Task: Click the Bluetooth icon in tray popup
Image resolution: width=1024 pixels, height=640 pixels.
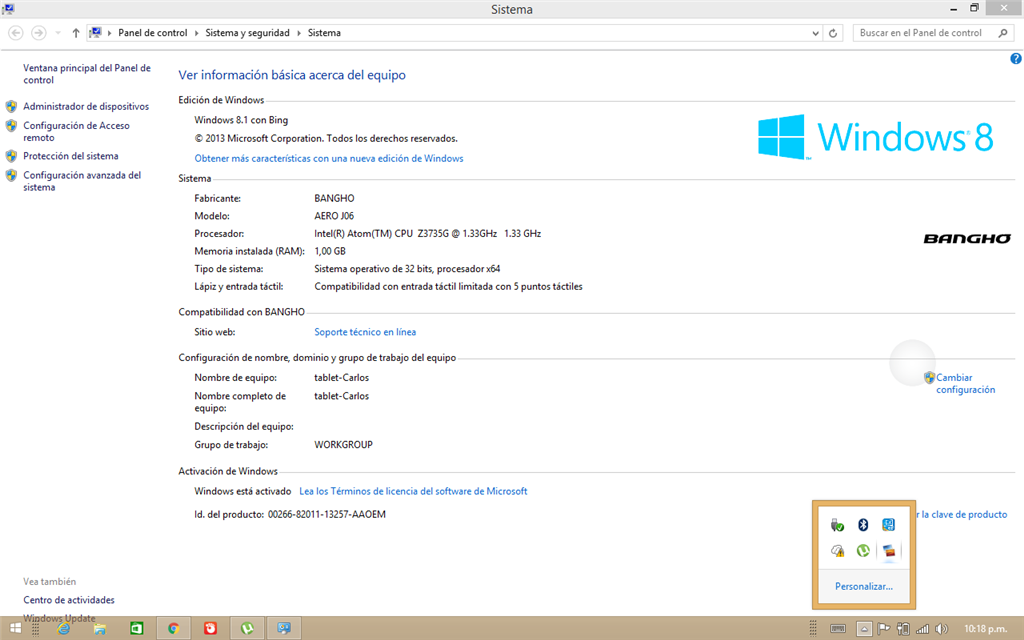Action: coord(863,524)
